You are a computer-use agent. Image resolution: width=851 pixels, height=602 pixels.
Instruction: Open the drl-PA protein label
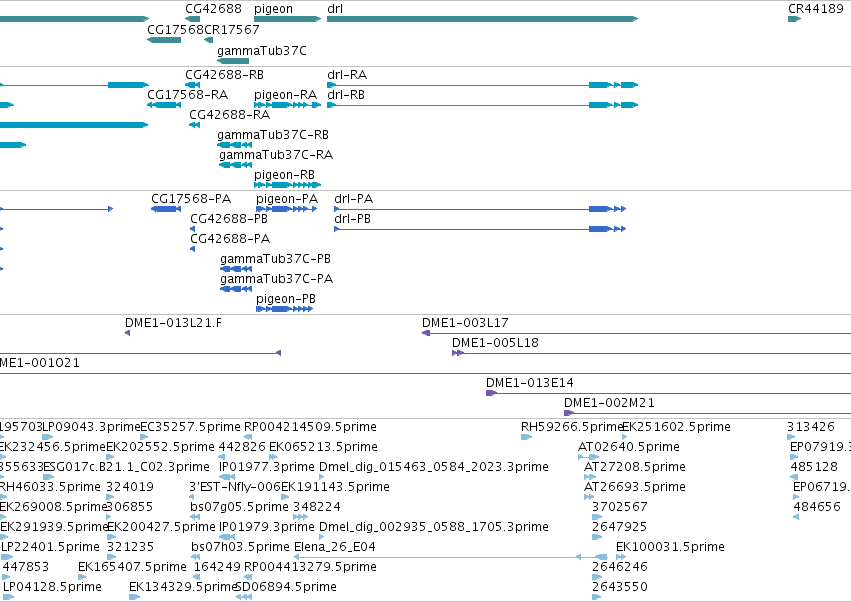[353, 199]
